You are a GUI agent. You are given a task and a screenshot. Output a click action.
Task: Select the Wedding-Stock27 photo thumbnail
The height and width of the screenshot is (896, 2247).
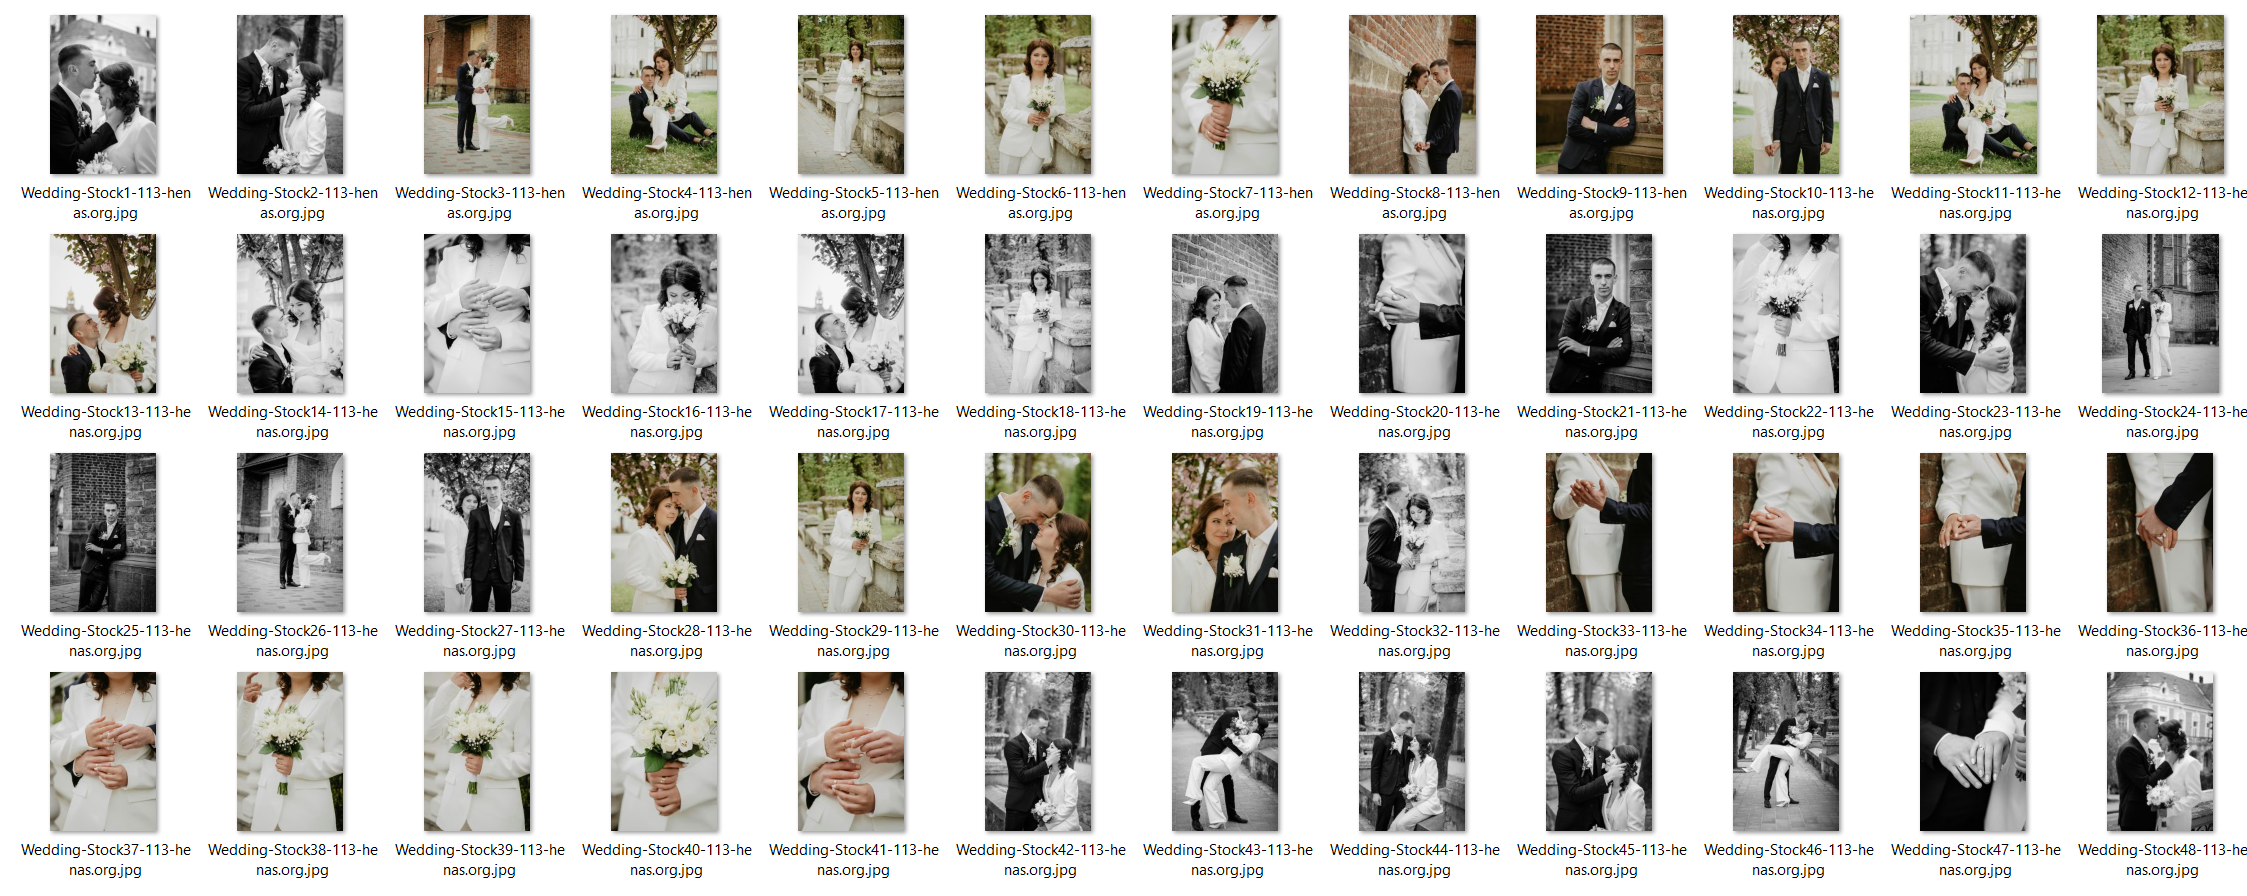point(478,532)
